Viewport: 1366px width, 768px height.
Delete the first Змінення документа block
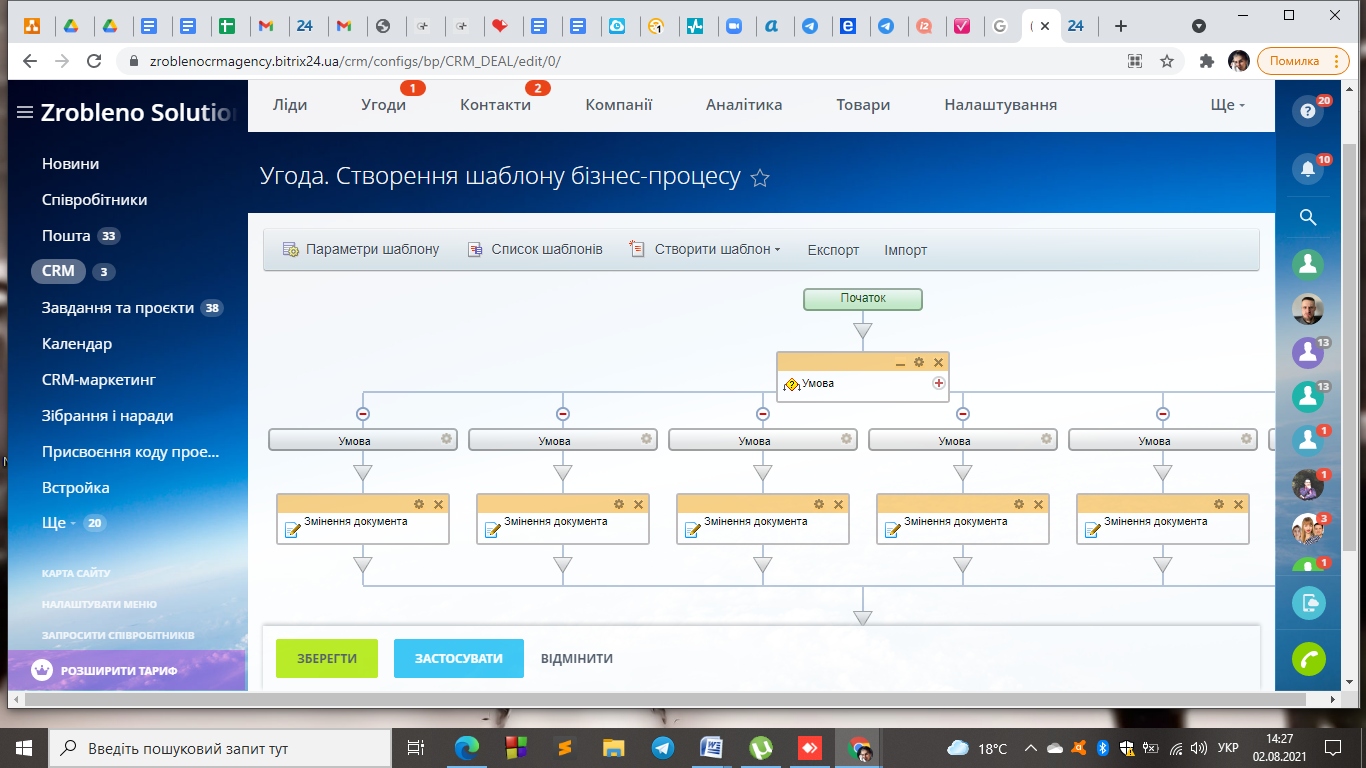point(438,504)
